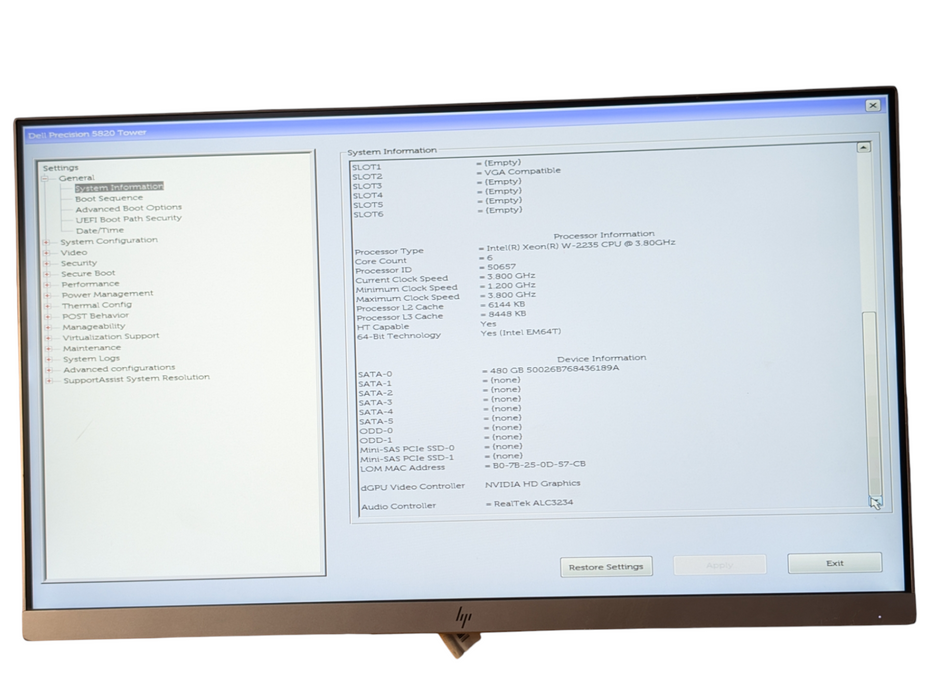Click the HT Capable Yes value
The height and width of the screenshot is (700, 930).
click(x=488, y=324)
